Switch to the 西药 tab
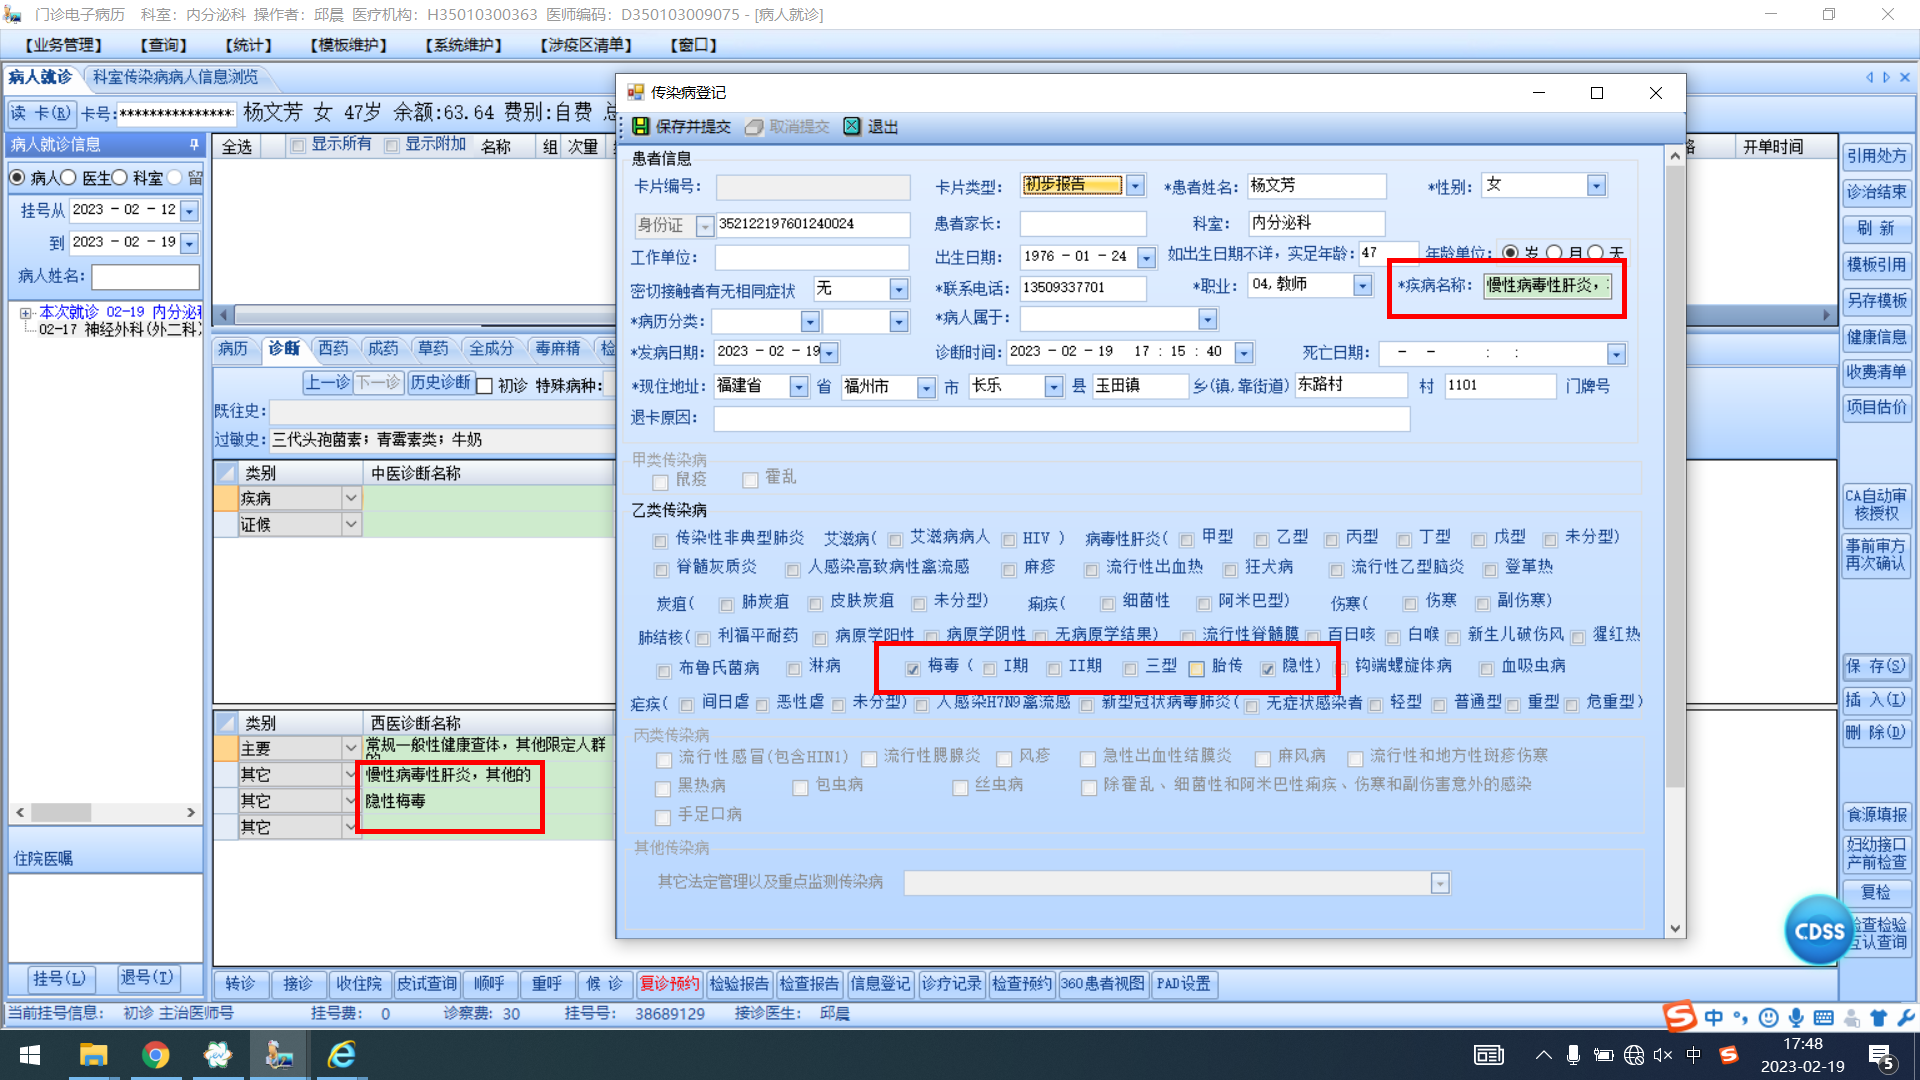The image size is (1920, 1080). pyautogui.click(x=333, y=348)
